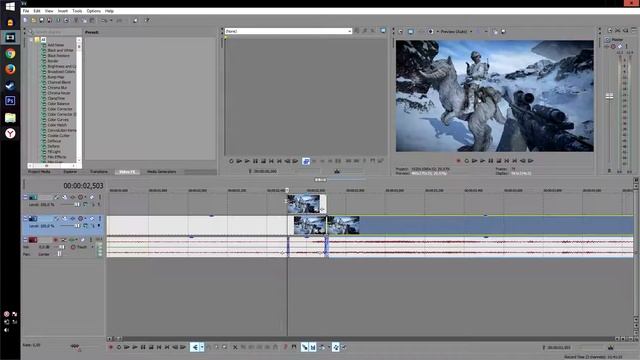Stop playback in the timeline transport bar

[151, 347]
